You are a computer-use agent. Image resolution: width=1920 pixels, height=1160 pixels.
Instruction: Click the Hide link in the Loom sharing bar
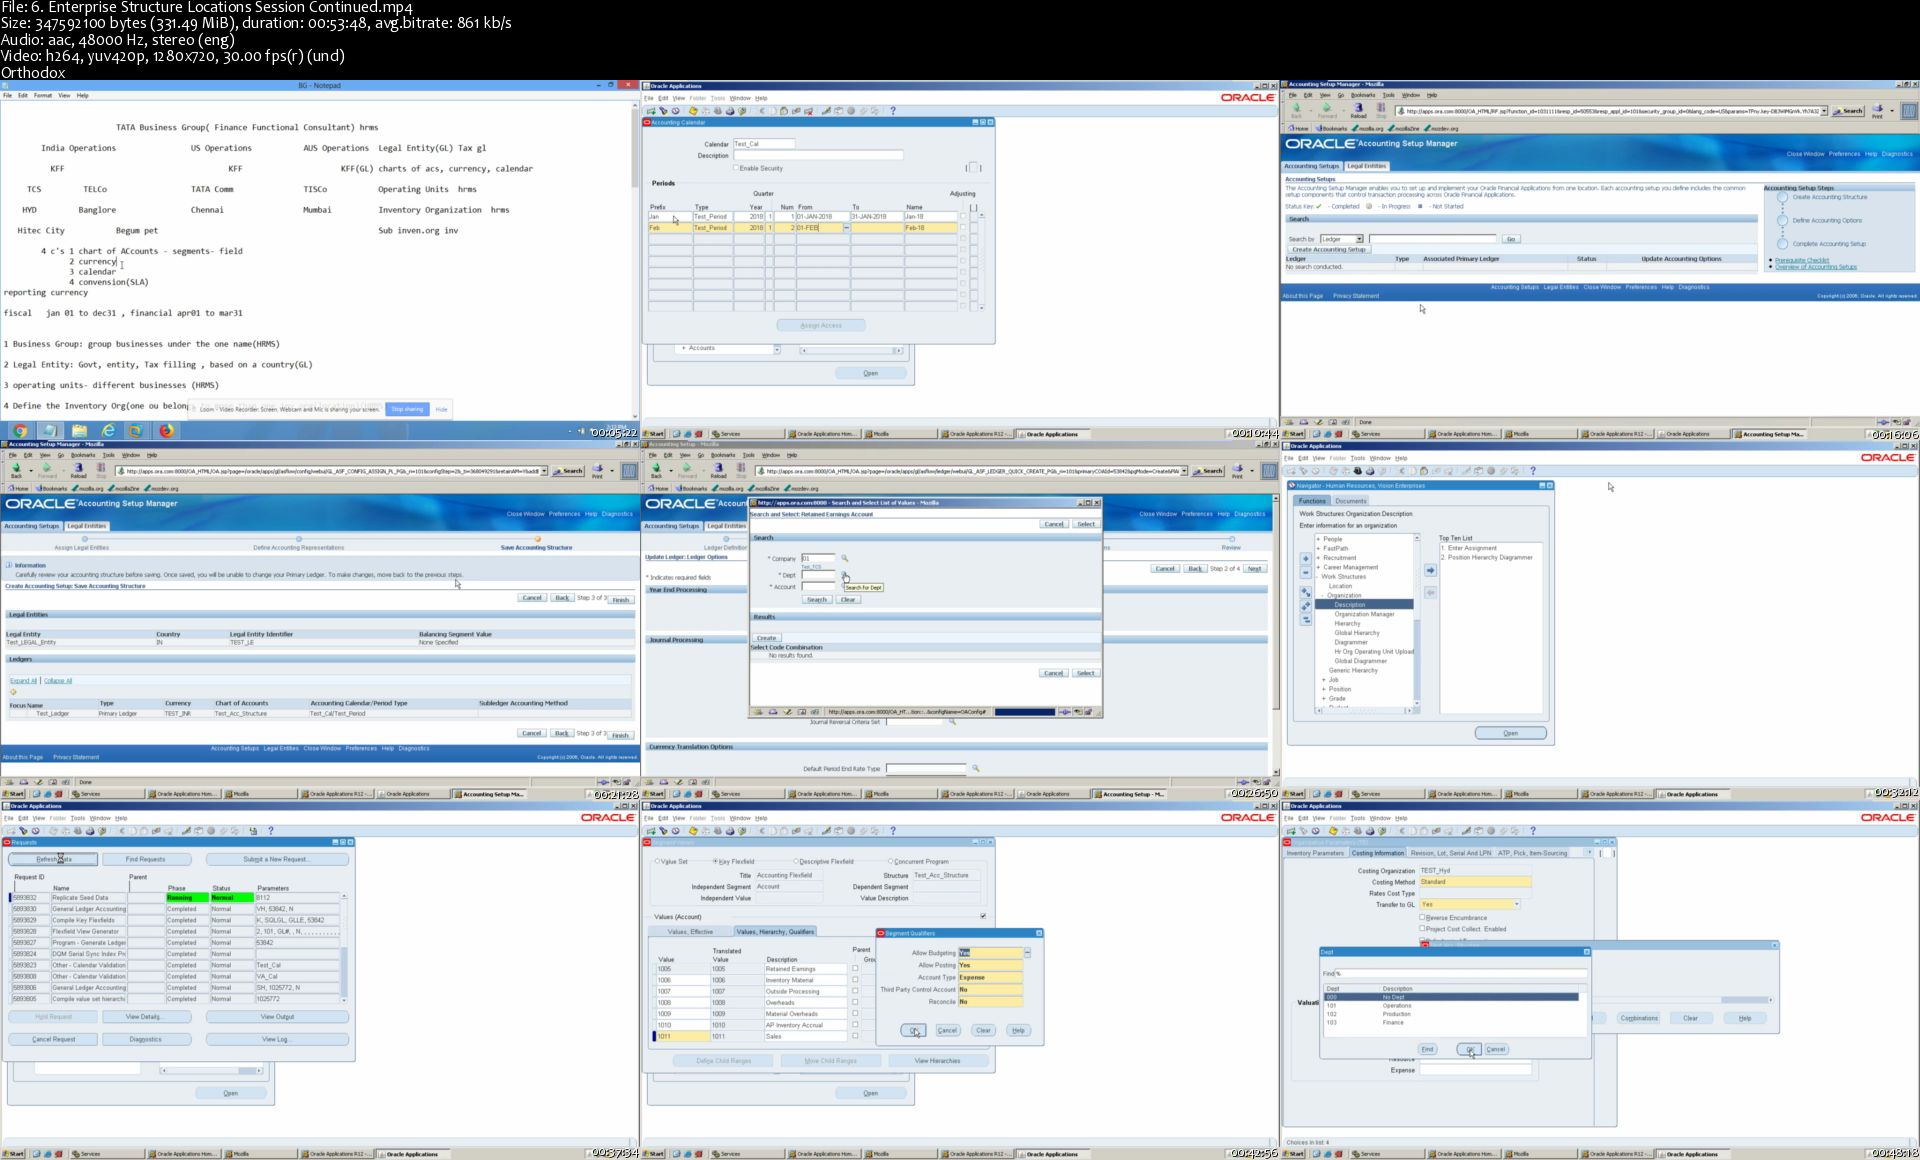pos(441,409)
